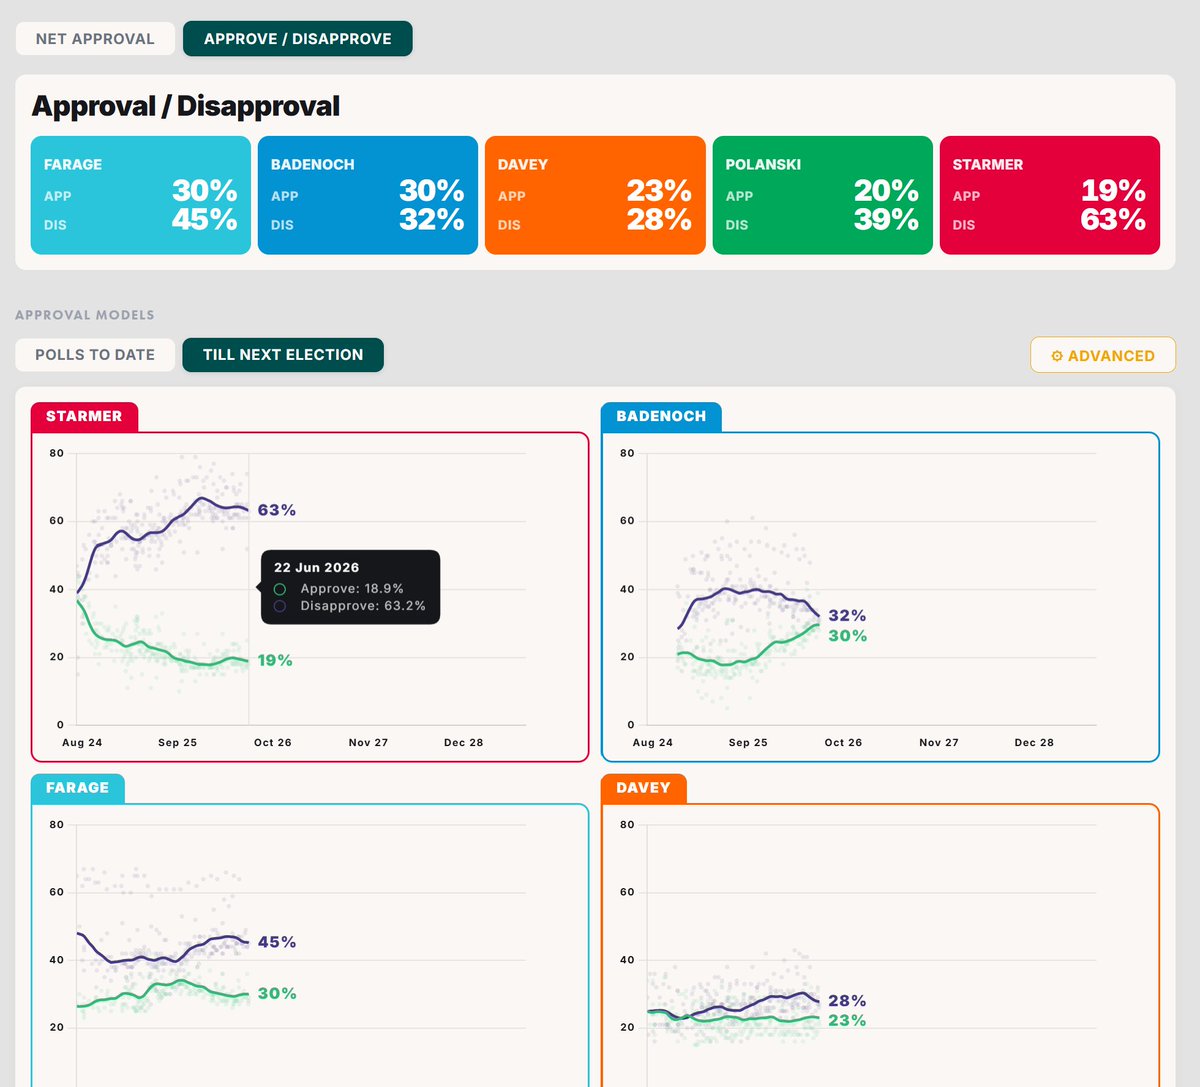This screenshot has height=1087, width=1200.
Task: Choose the Till Next Election view
Action: 283,355
